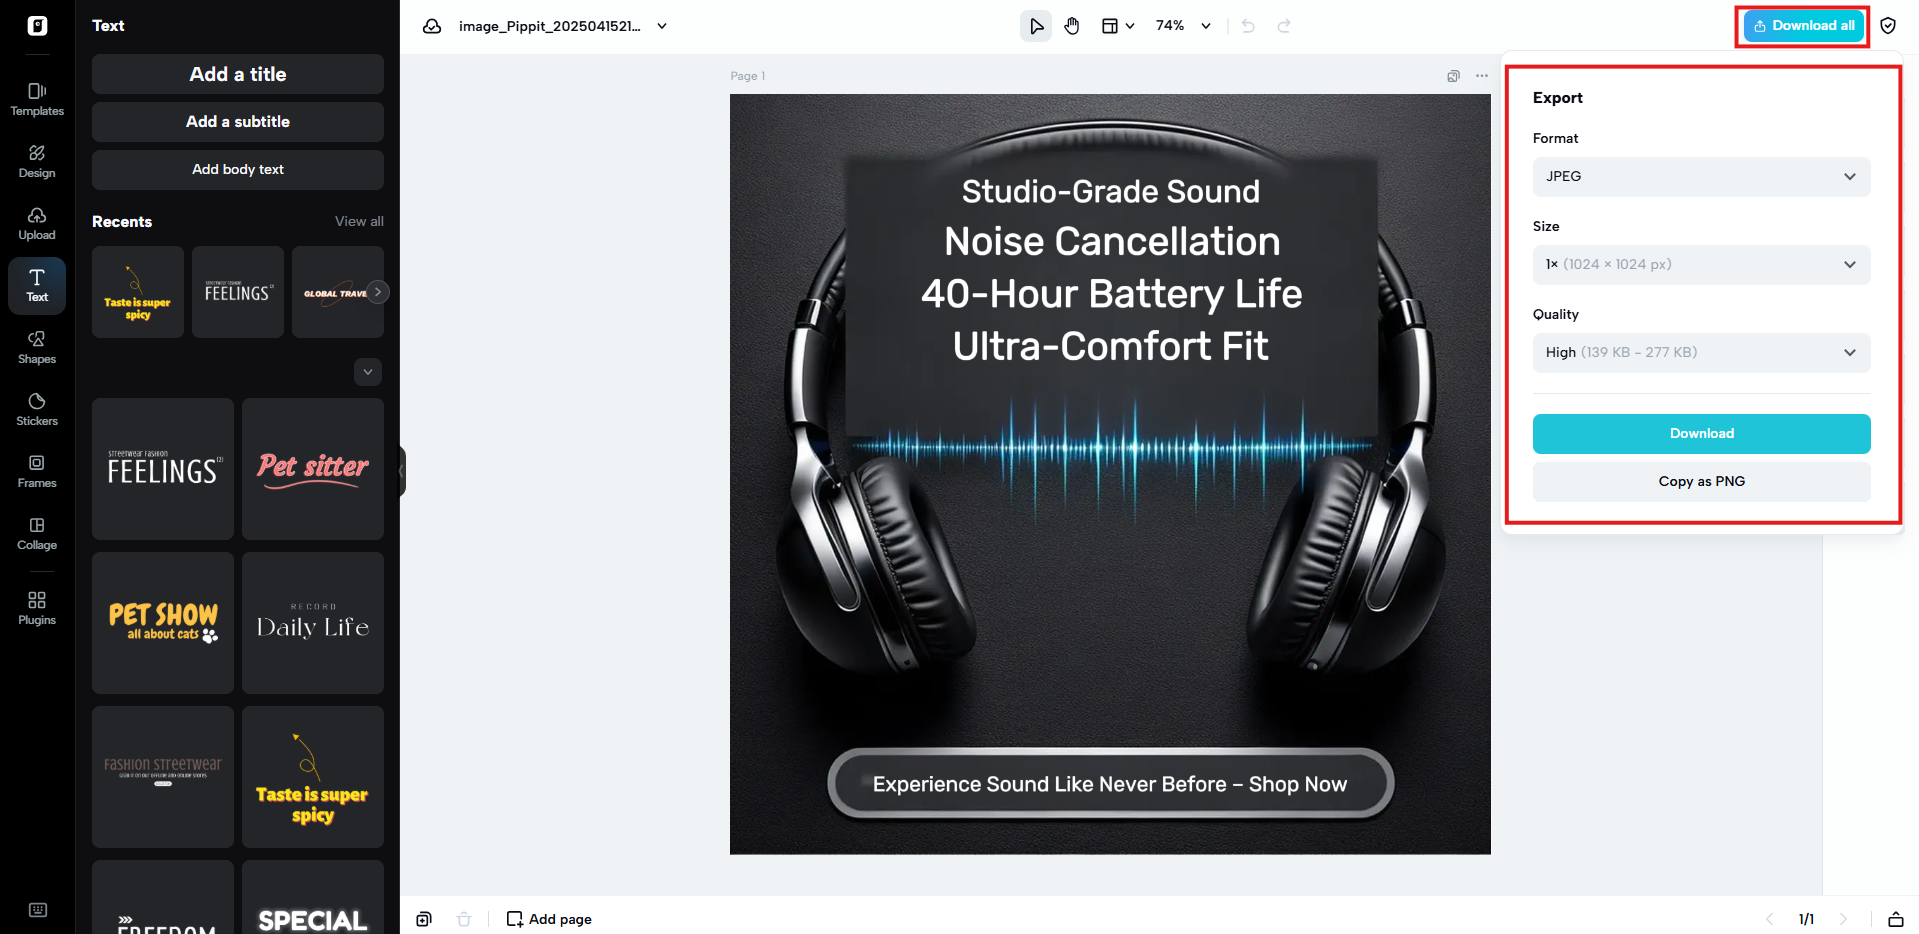Select the Text tab in the sidebar
The height and width of the screenshot is (934, 1919).
(36, 285)
